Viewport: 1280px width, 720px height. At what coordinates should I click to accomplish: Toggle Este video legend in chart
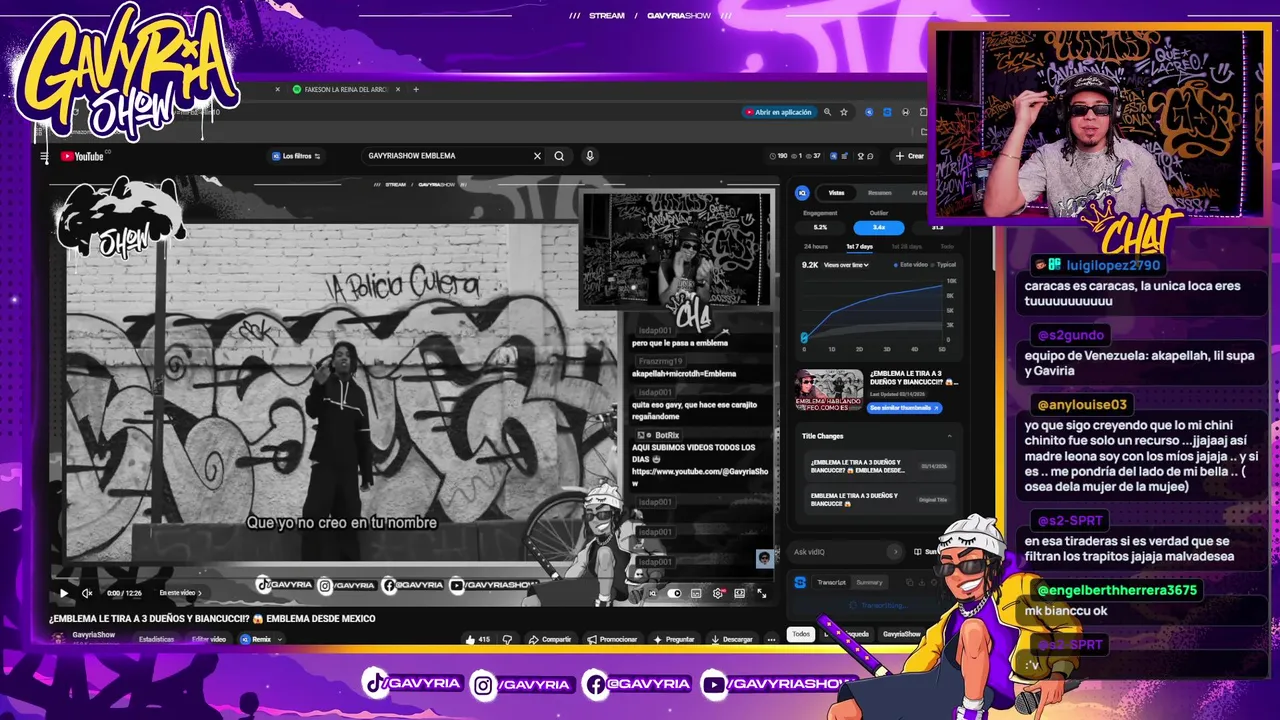(910, 265)
